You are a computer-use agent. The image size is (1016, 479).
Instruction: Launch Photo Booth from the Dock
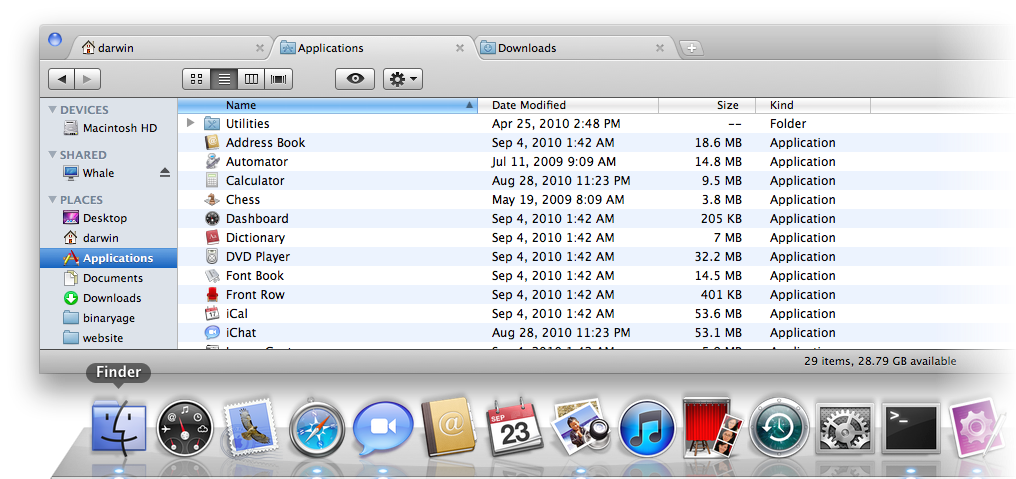point(713,426)
